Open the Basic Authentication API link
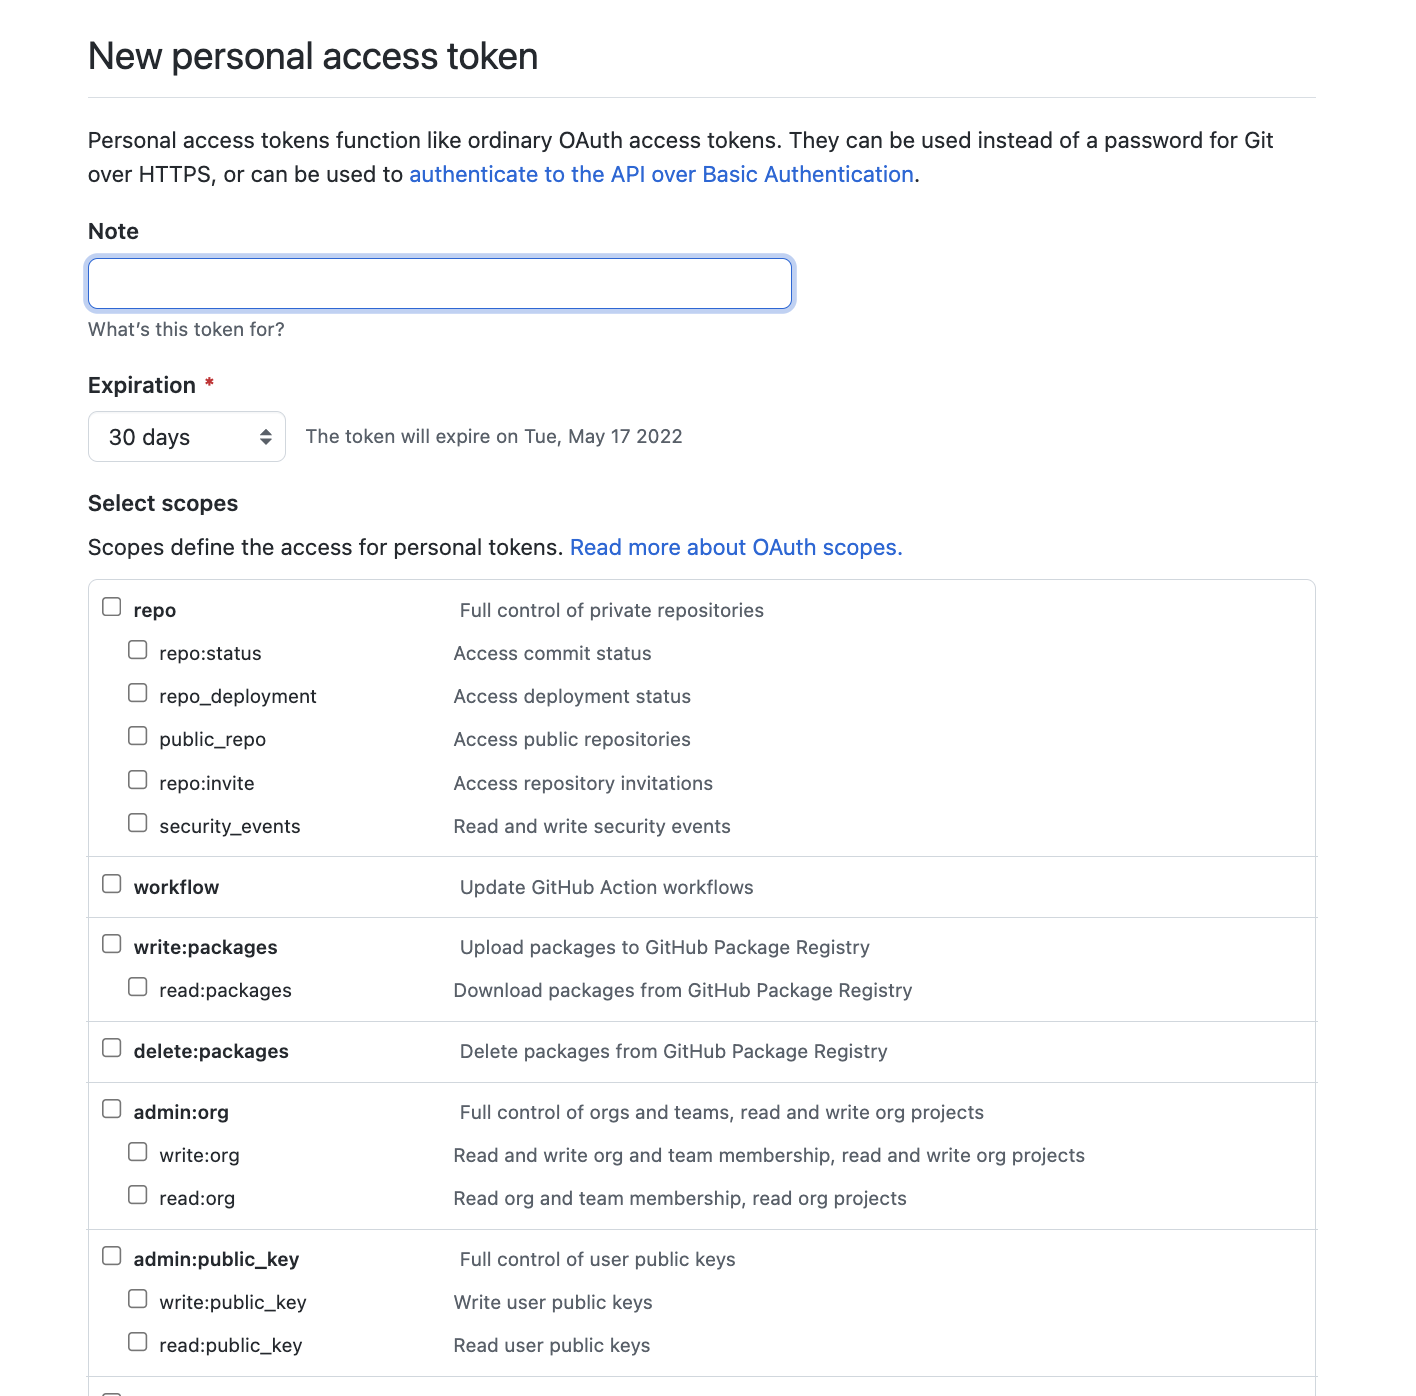The width and height of the screenshot is (1416, 1396). 661,174
